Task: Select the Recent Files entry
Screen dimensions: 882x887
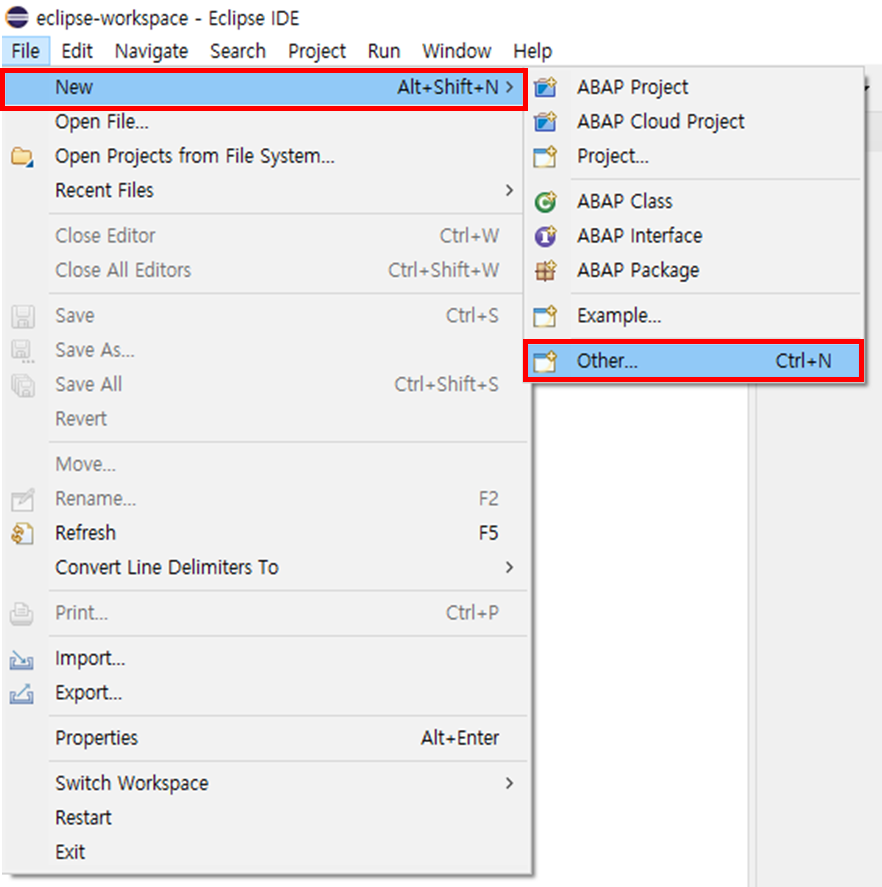Action: tap(265, 190)
